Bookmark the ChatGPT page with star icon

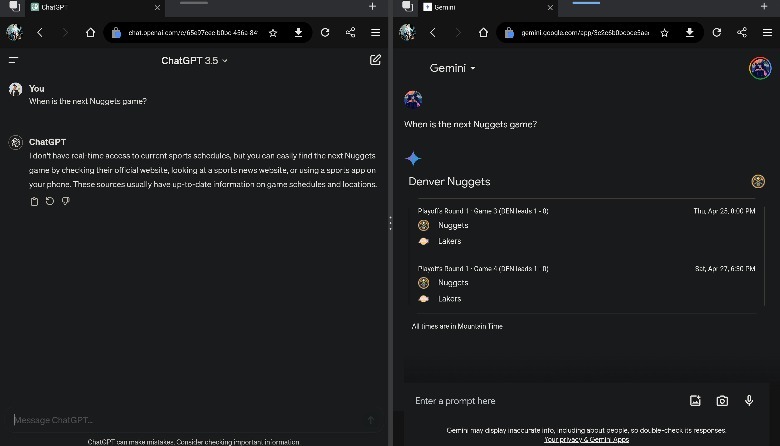coord(273,32)
